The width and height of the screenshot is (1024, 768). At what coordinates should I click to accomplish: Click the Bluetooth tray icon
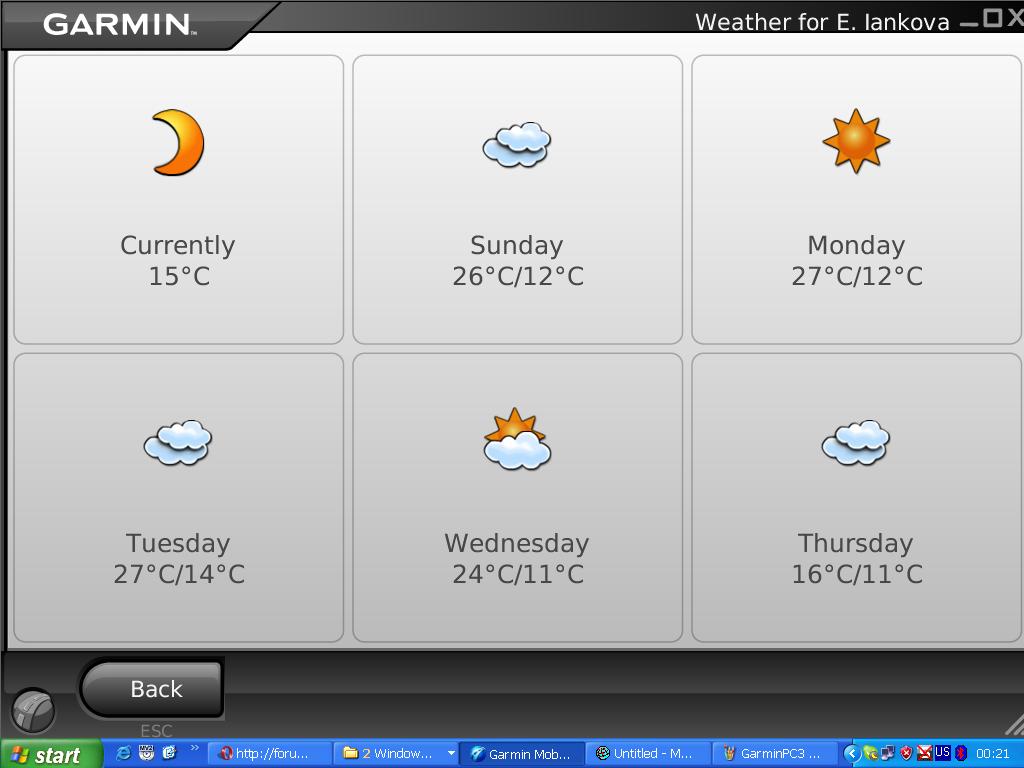coord(961,754)
